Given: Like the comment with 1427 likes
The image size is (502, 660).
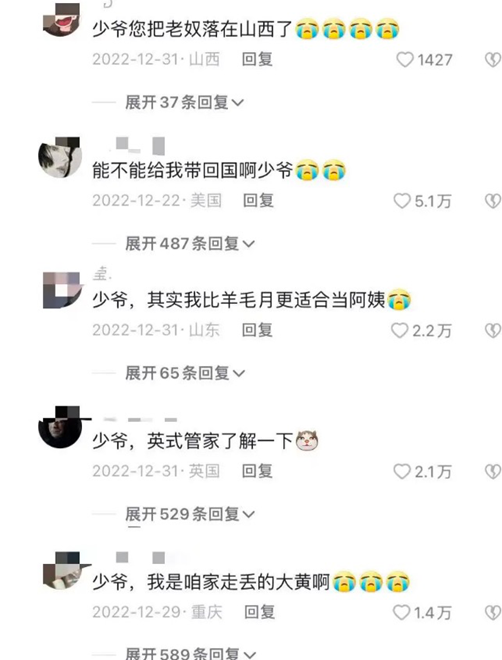Looking at the screenshot, I should [405, 60].
